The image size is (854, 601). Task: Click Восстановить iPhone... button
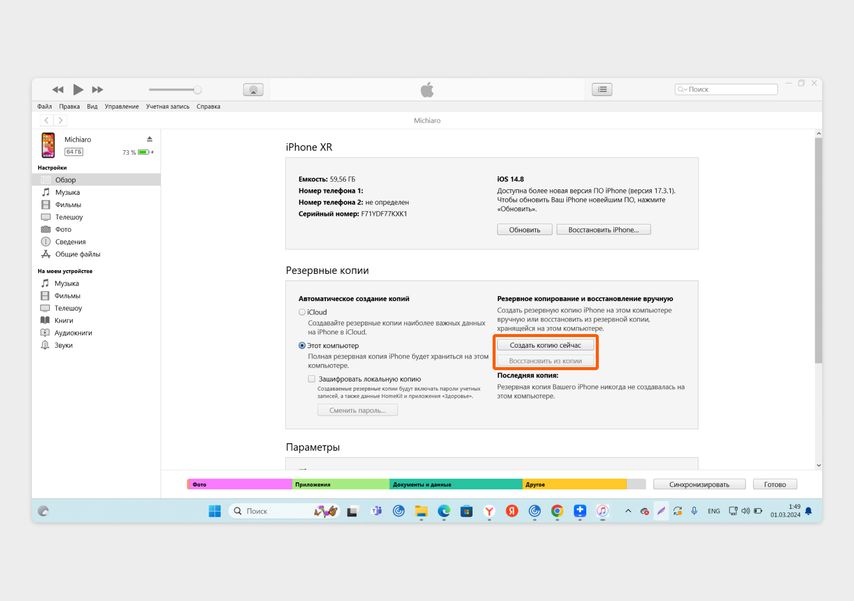click(x=603, y=230)
